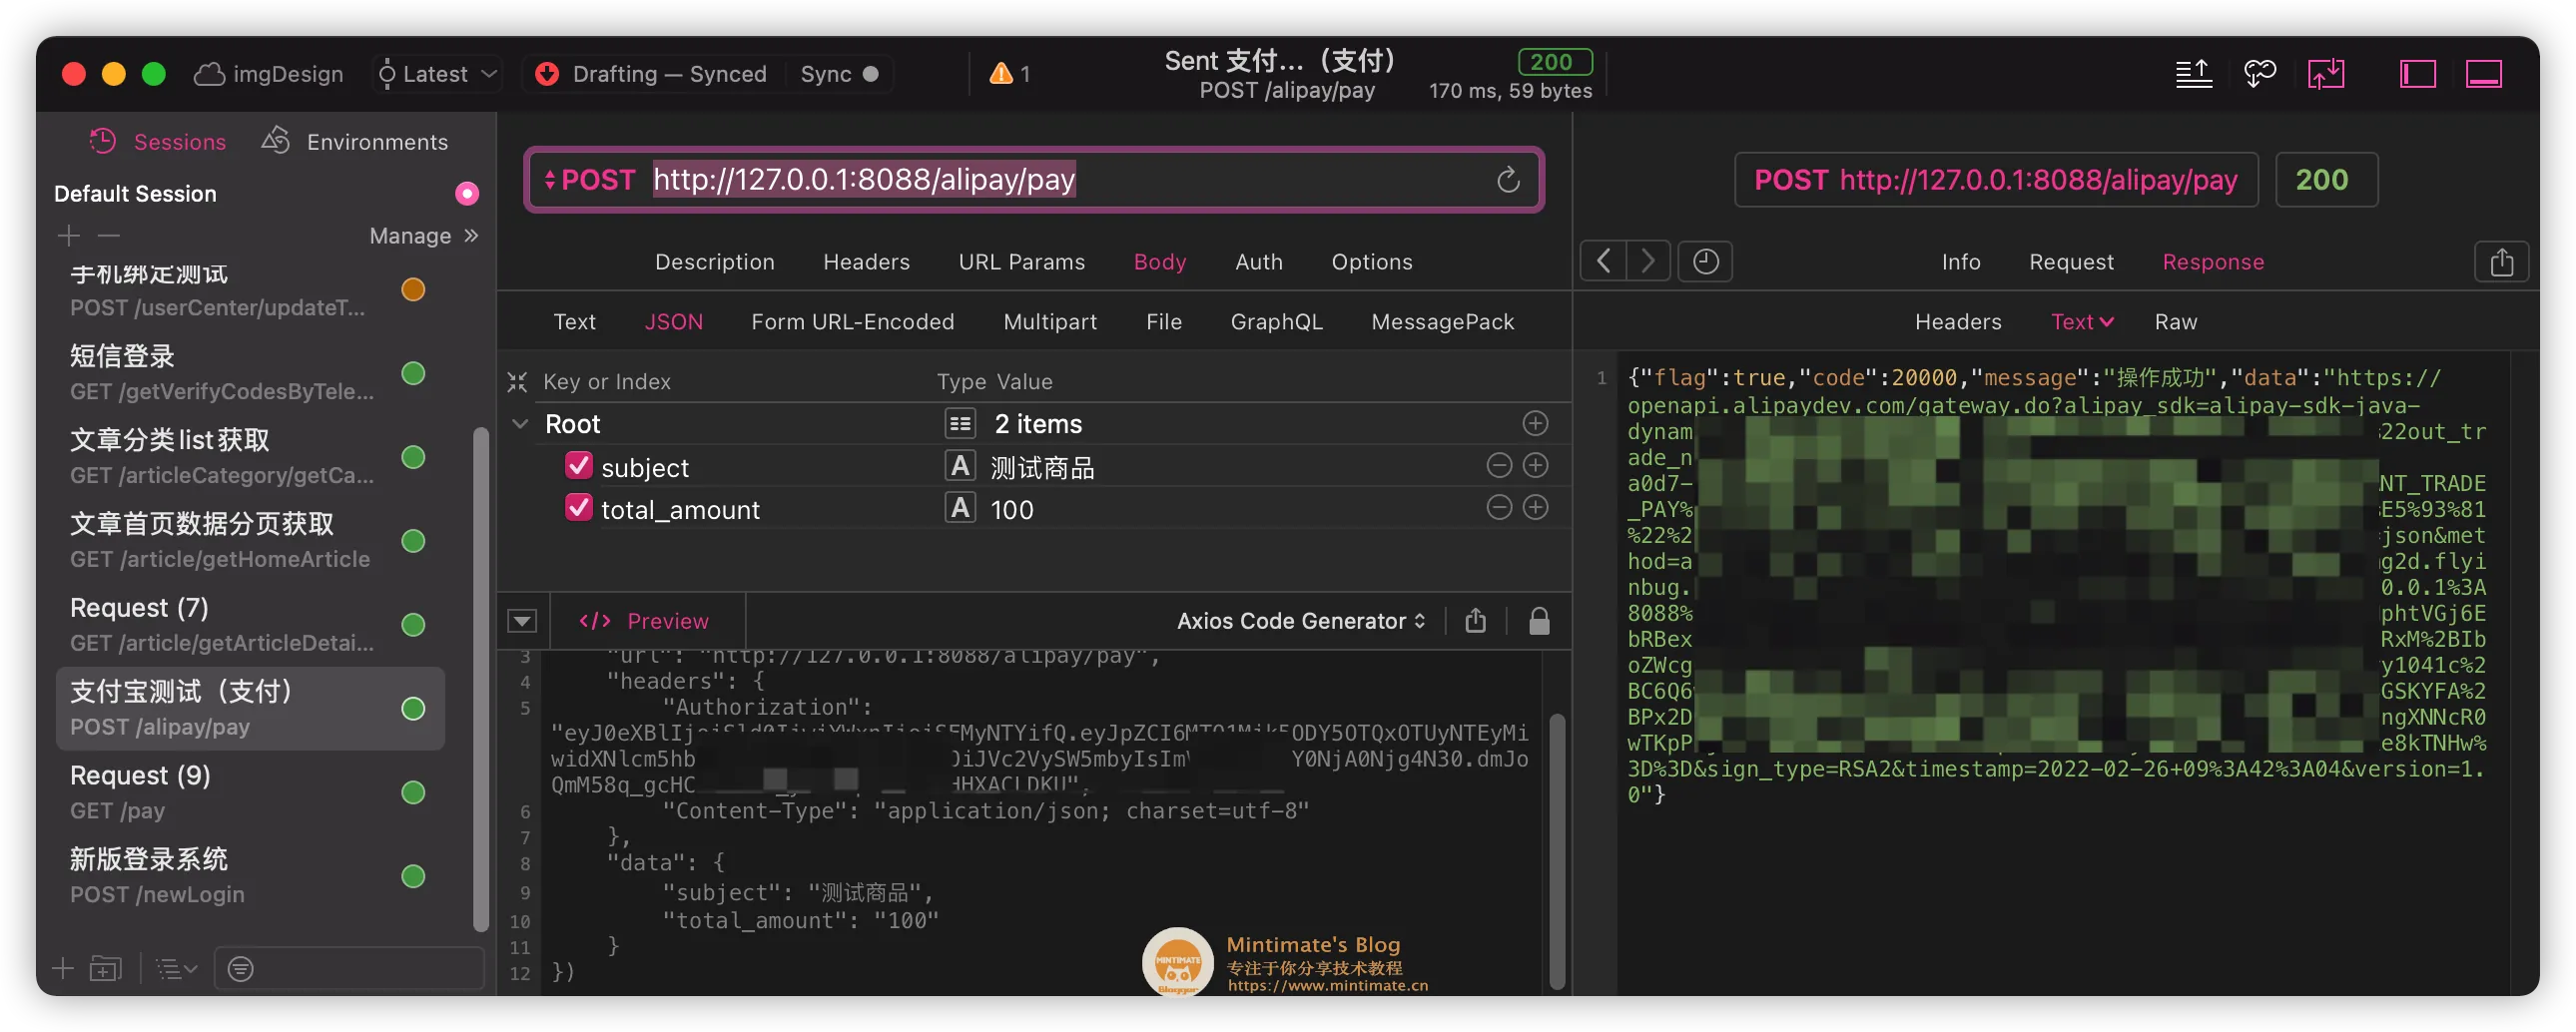Collapse the Root JSON node

point(520,424)
